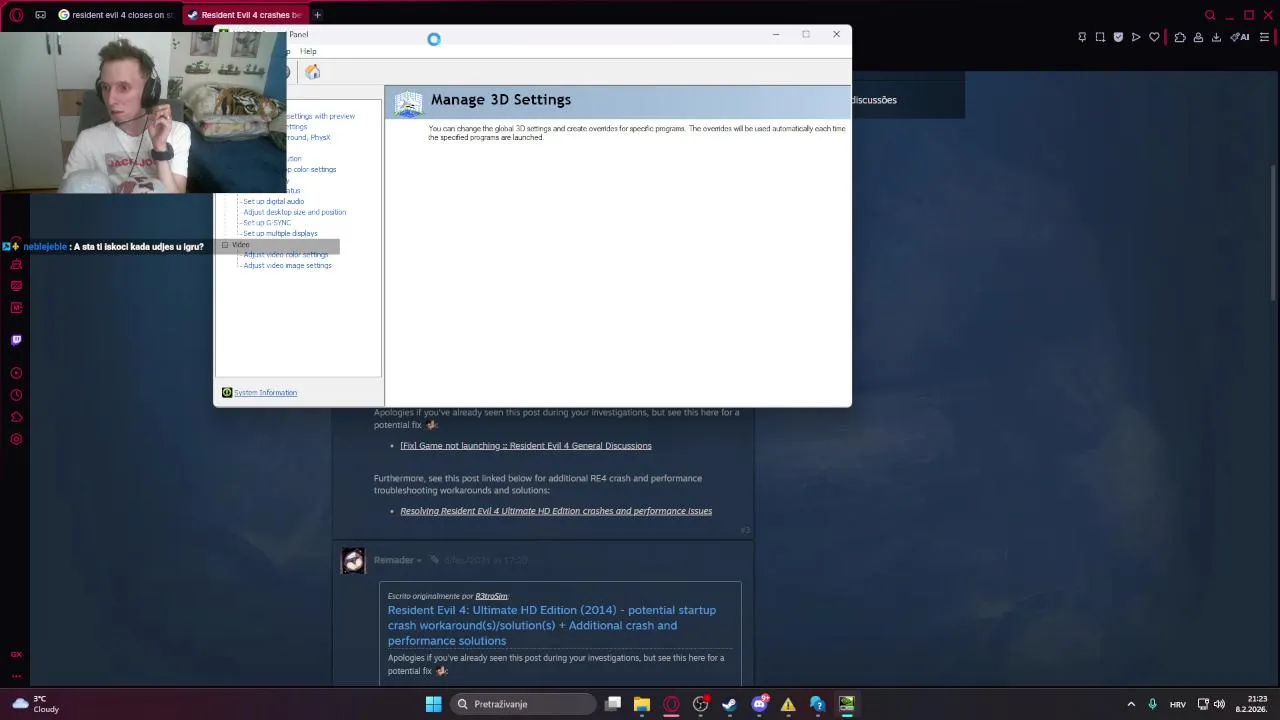Screen dimensions: 1280x720
Task: Open the Aria AI icon
Action: point(1240,37)
